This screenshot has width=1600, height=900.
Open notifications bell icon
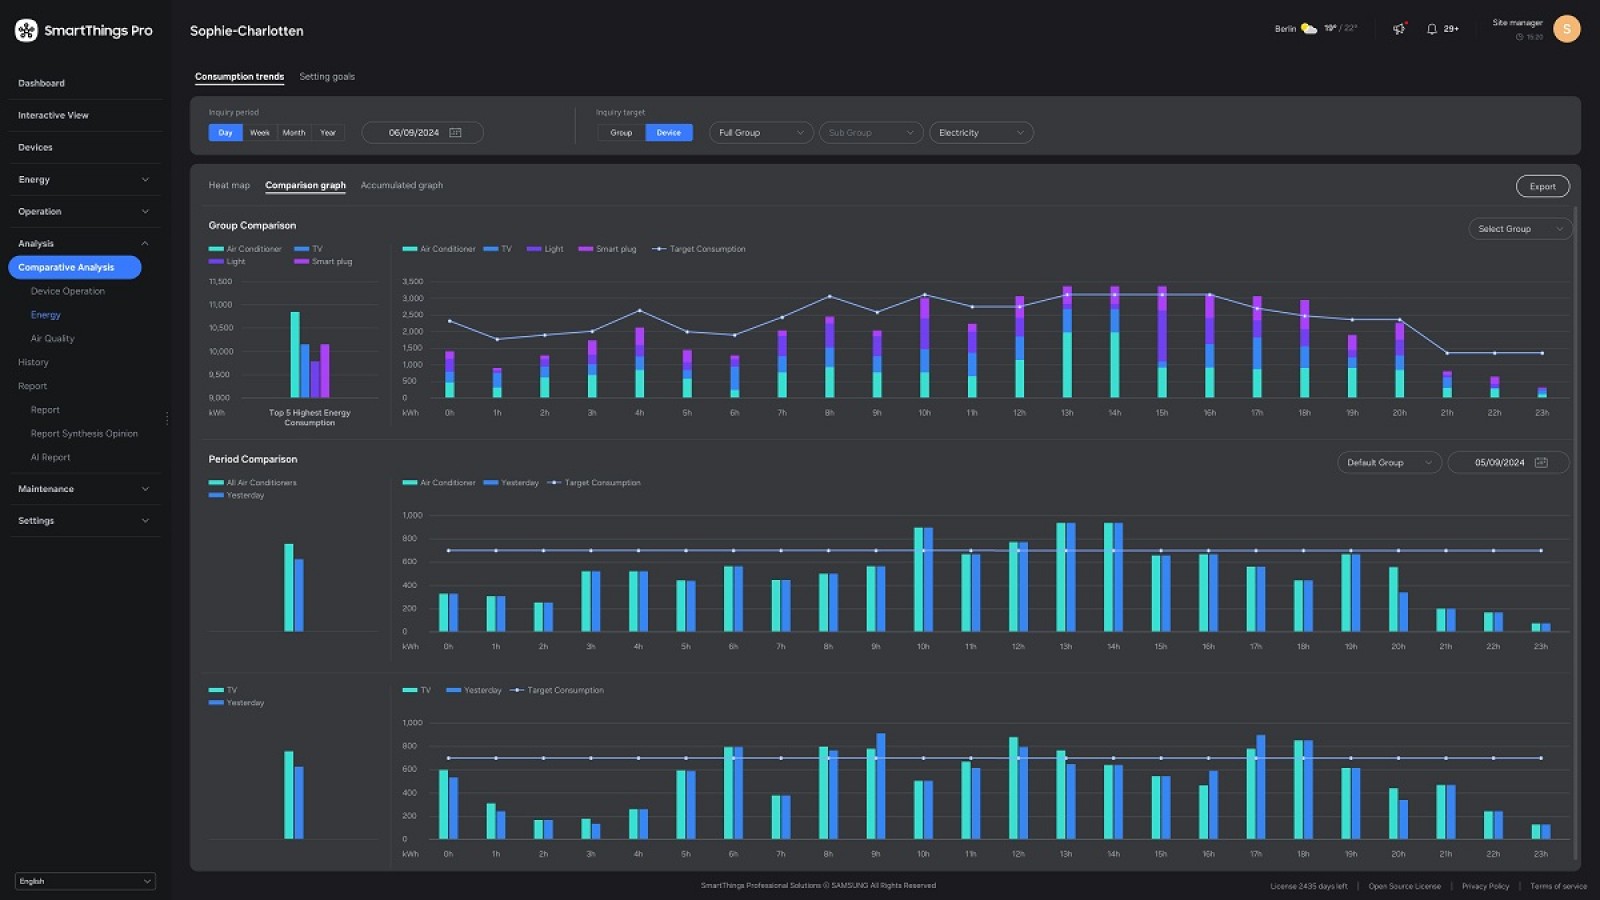[1432, 29]
